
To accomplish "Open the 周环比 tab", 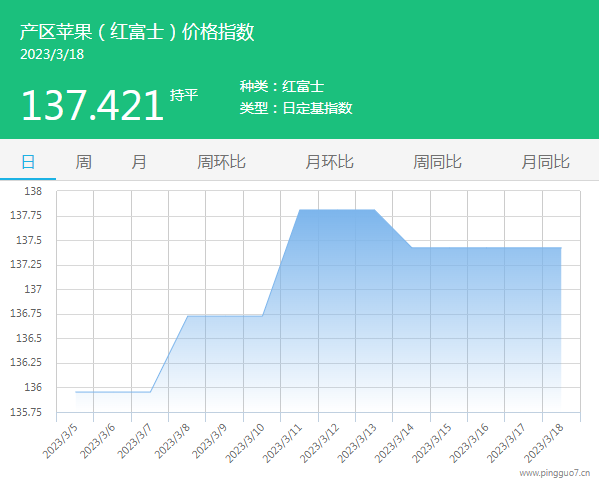I will 221,162.
